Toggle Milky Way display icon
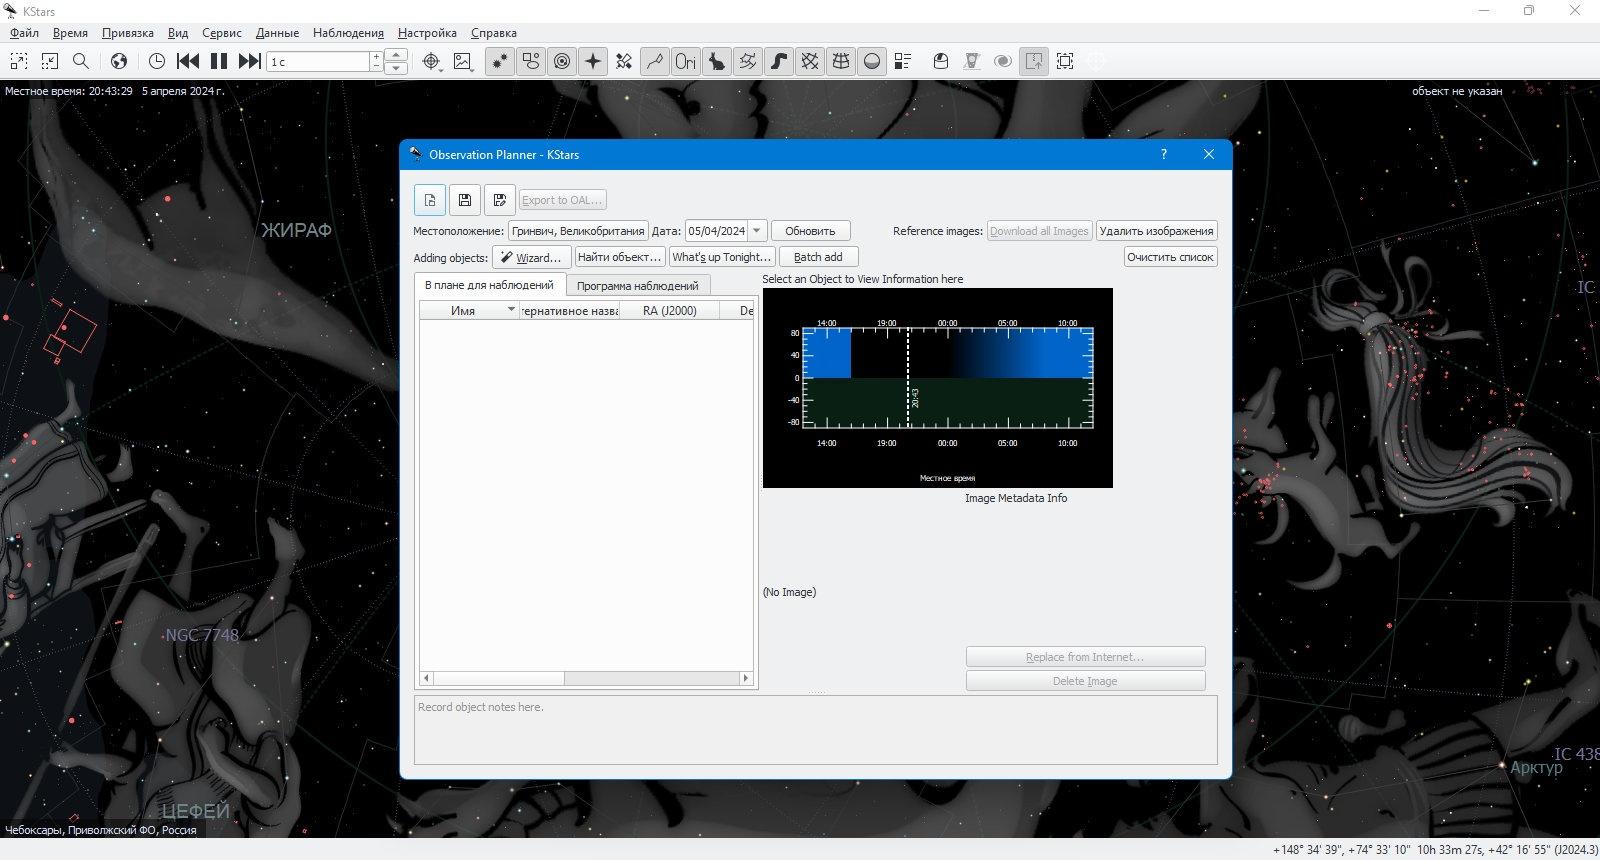Viewport: 1600px width, 860px height. click(778, 61)
